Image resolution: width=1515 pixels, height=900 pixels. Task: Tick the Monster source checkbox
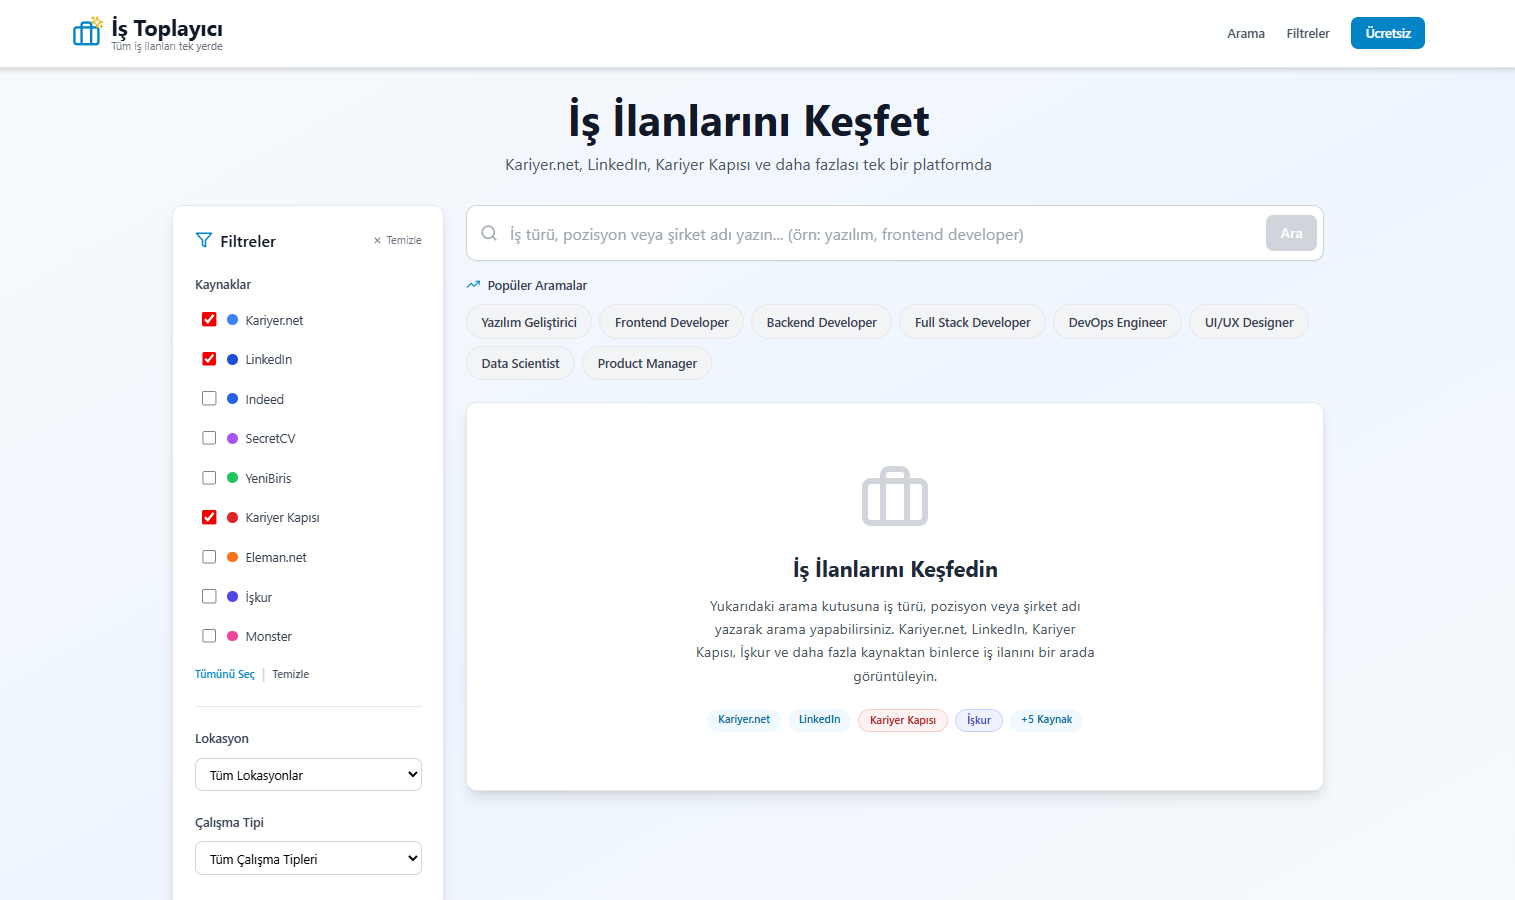(x=209, y=636)
